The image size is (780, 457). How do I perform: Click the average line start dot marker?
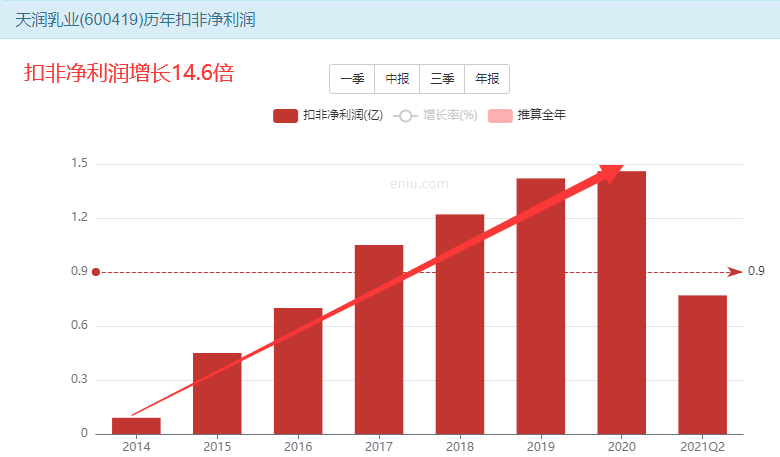(96, 272)
